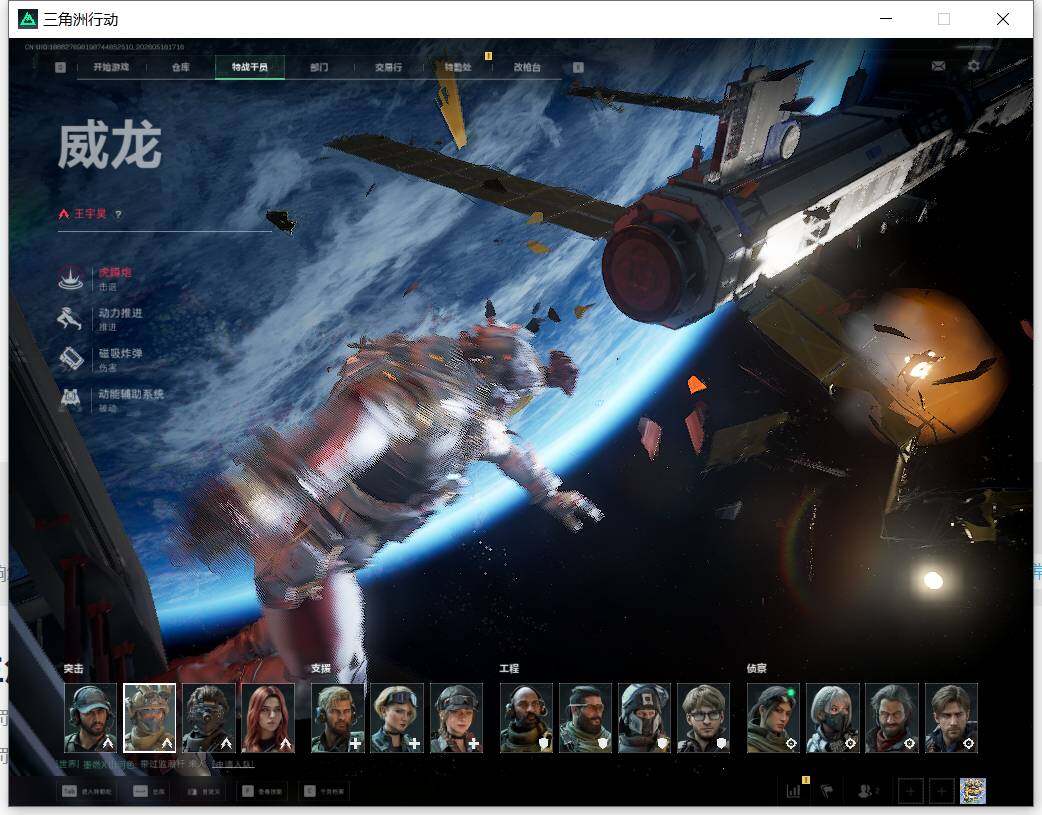Select the 磁吸炸弹 skill icon
1042x815 pixels.
70,359
